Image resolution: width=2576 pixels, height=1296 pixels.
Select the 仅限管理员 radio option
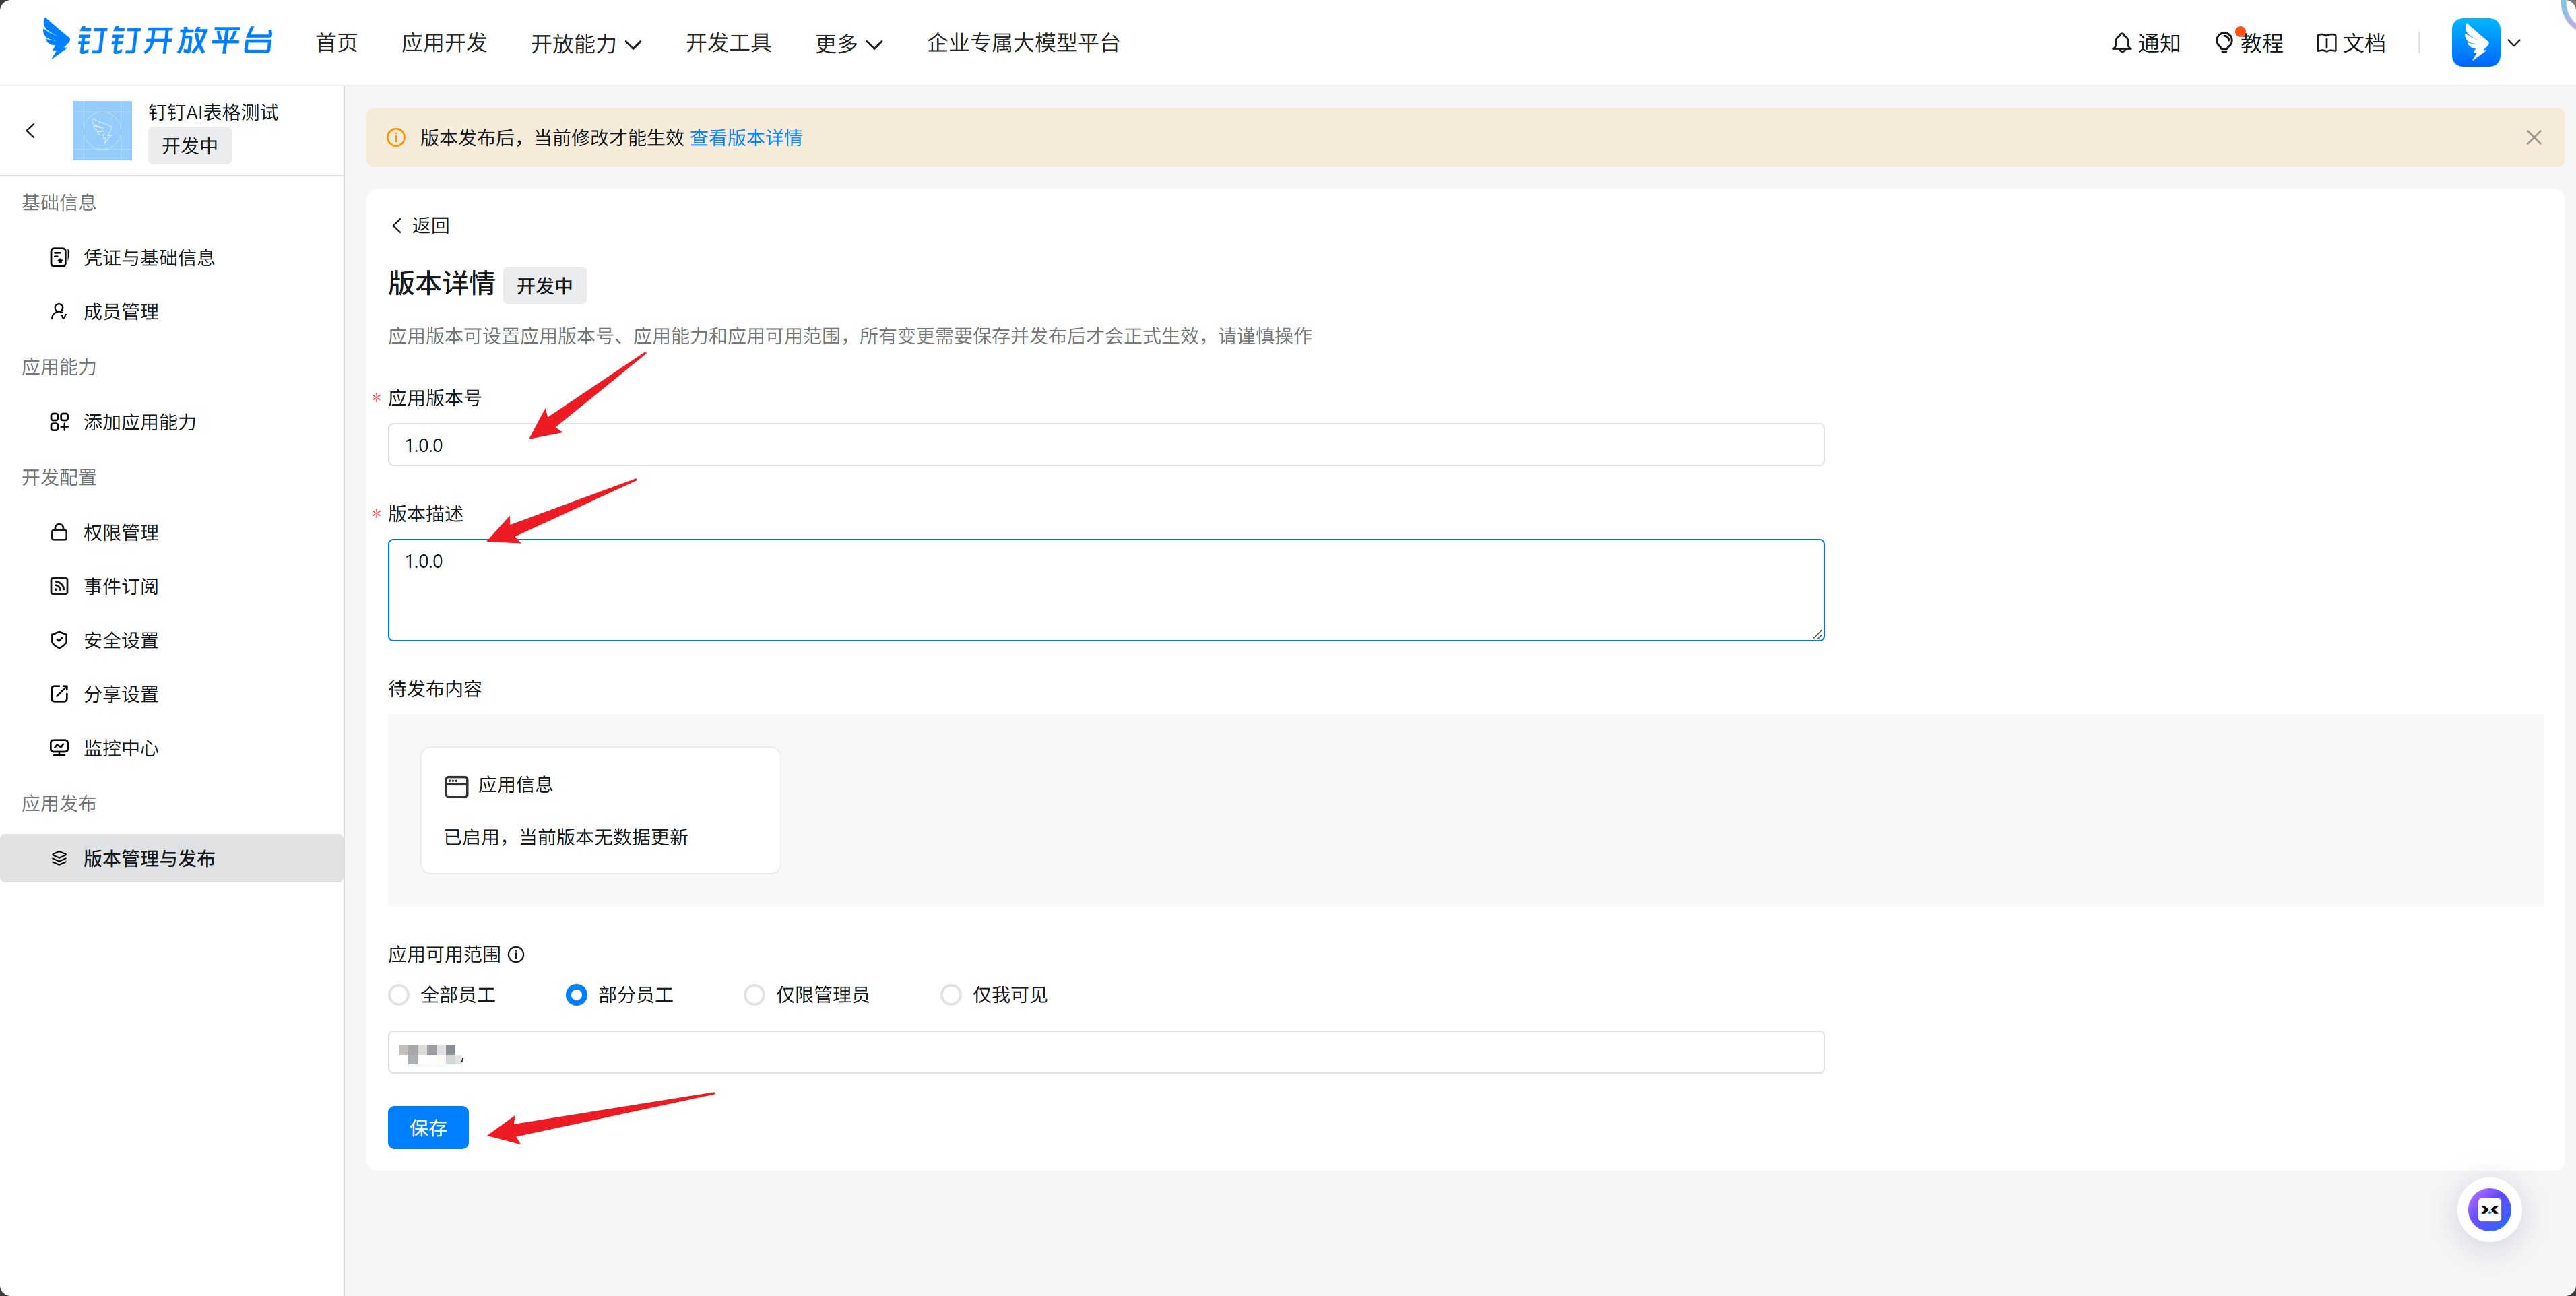point(754,995)
